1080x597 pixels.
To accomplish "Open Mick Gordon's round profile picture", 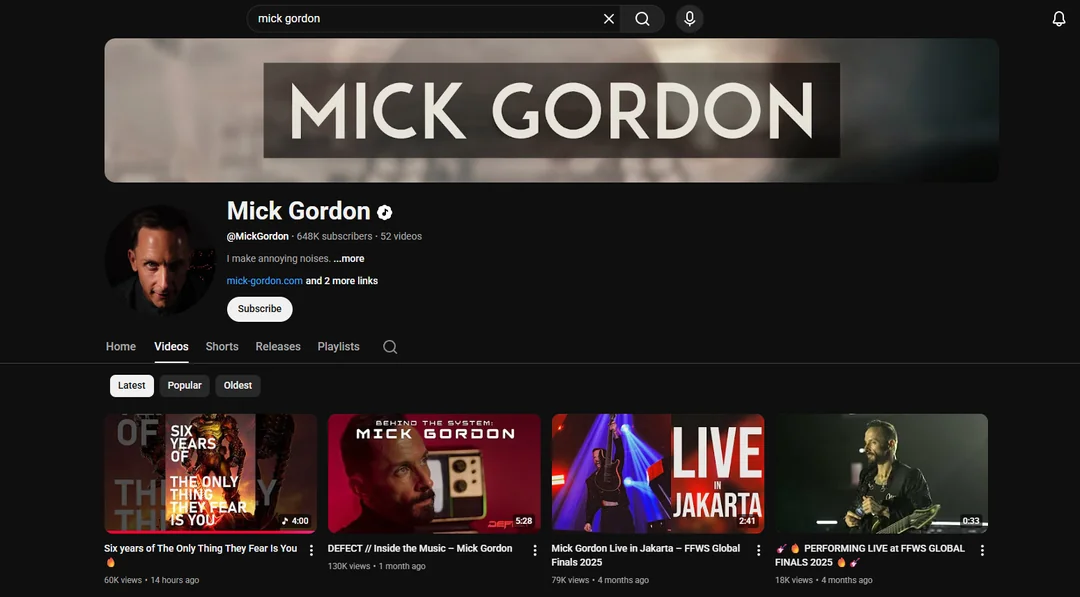I will pos(160,260).
